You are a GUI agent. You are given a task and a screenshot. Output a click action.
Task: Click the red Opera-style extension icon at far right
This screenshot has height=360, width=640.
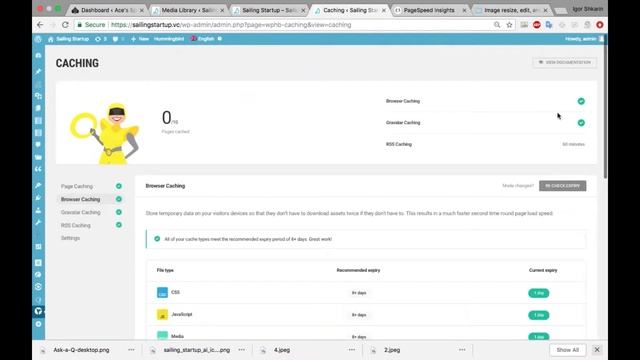point(600,25)
